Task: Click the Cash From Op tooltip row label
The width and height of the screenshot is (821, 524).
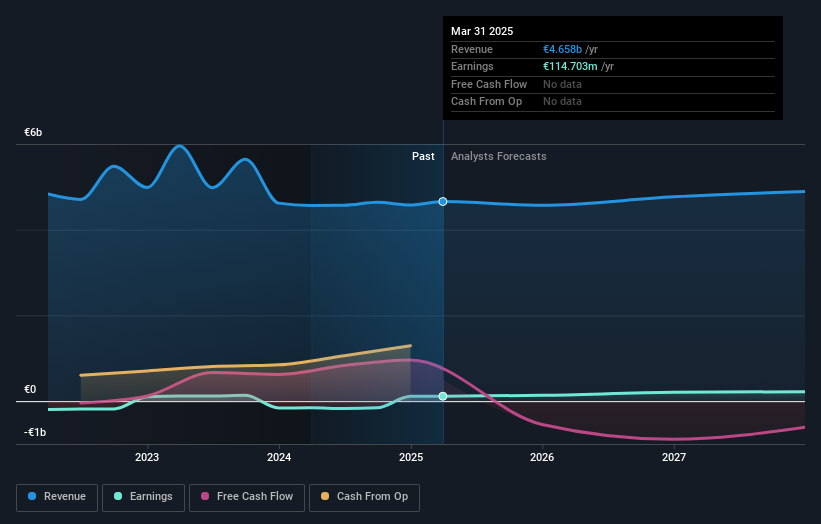Action: (x=486, y=102)
